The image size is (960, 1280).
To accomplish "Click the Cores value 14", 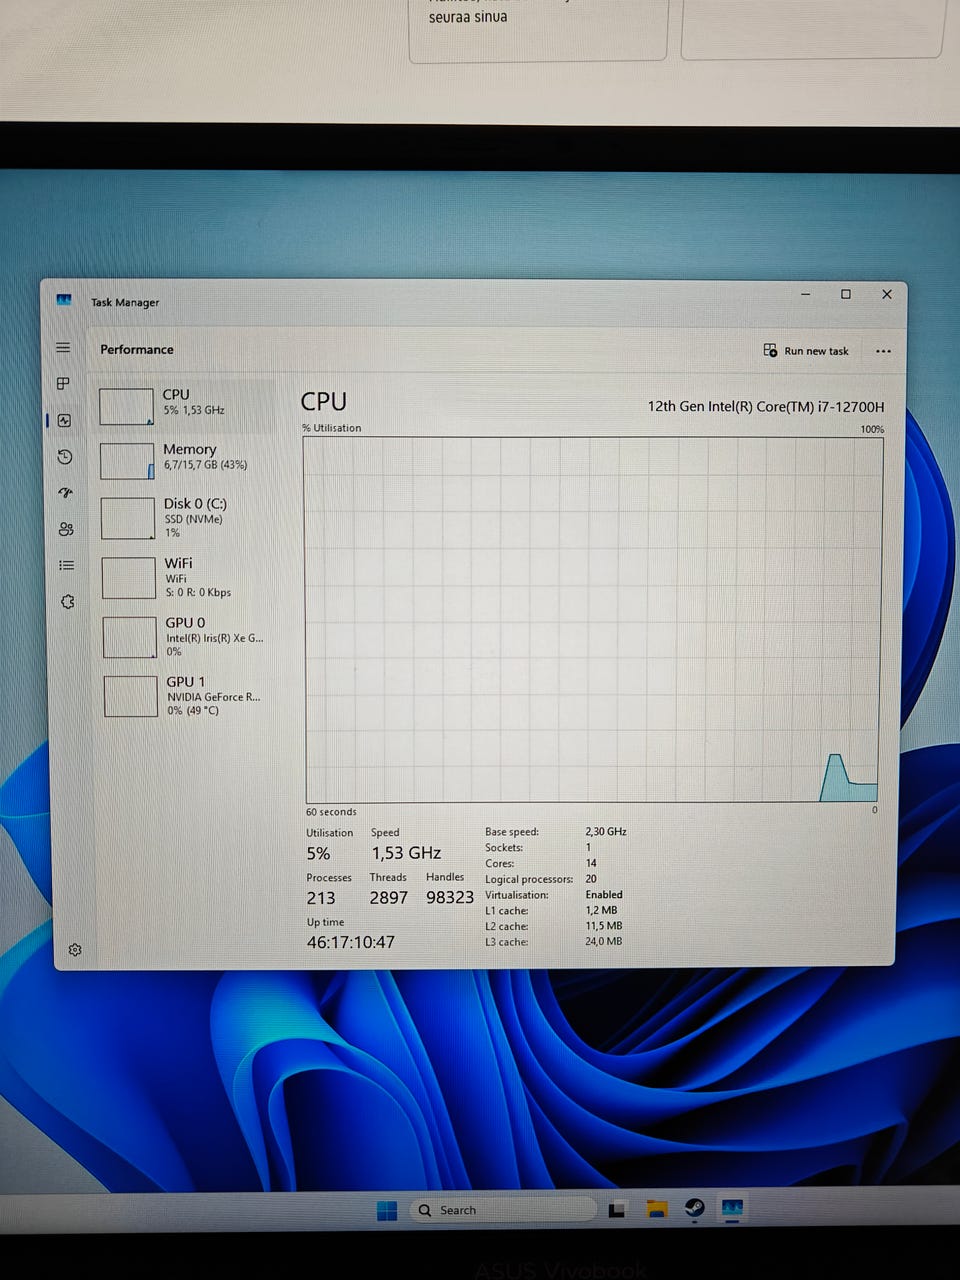I will click(x=591, y=863).
